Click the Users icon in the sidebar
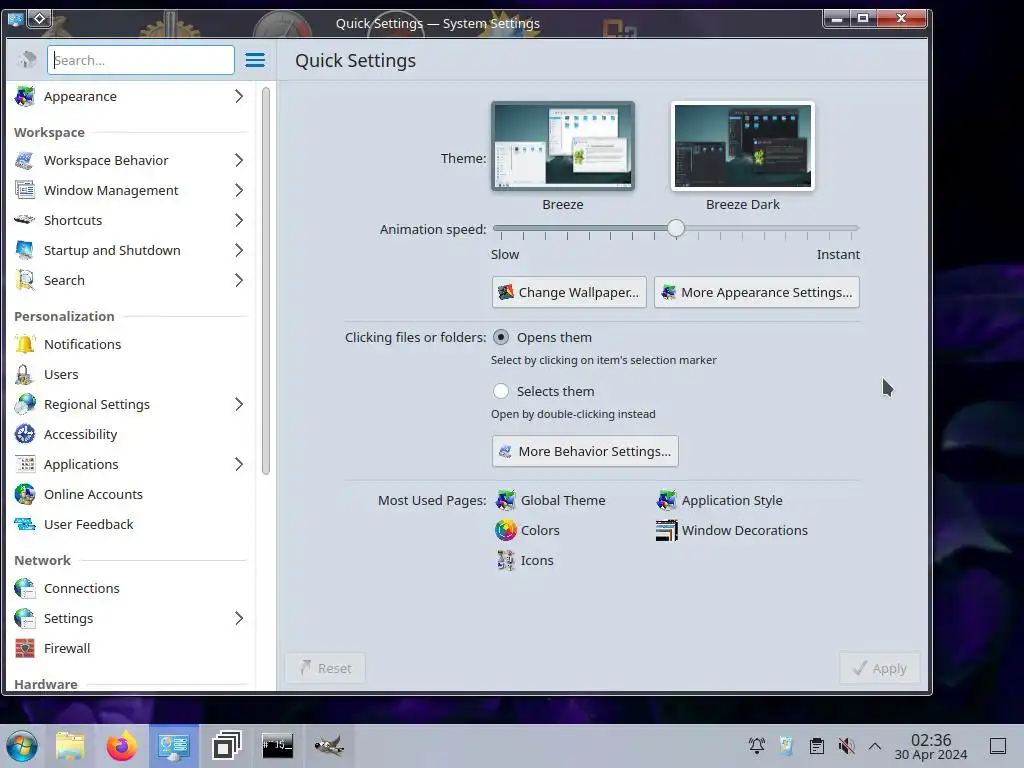 pyautogui.click(x=25, y=374)
